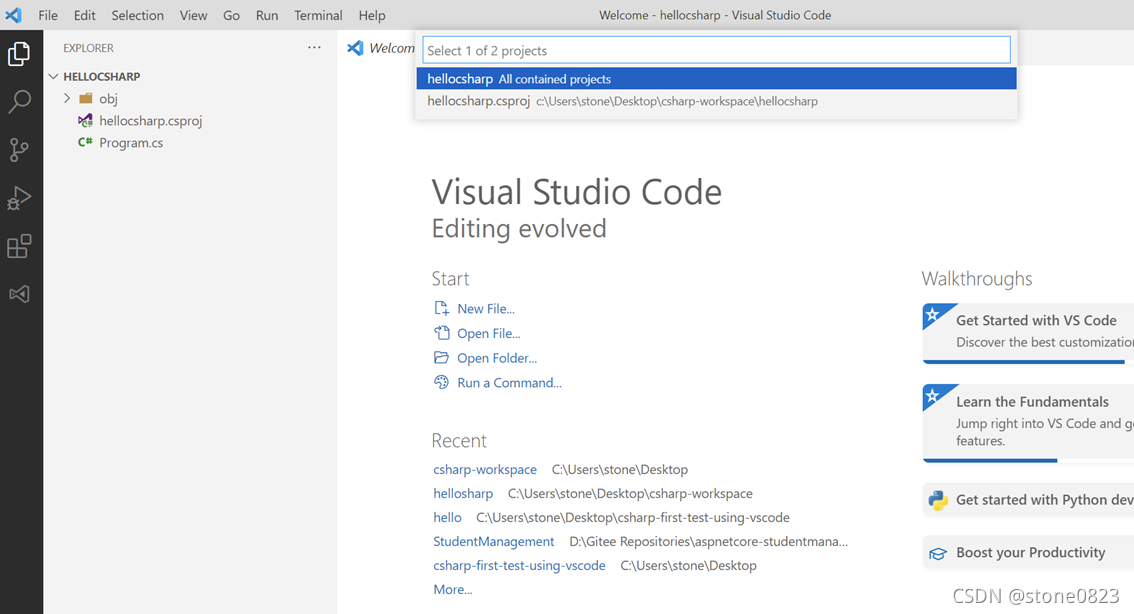Viewport: 1134px width, 614px height.
Task: Click the Select 1 of 2 projects field
Action: click(716, 51)
